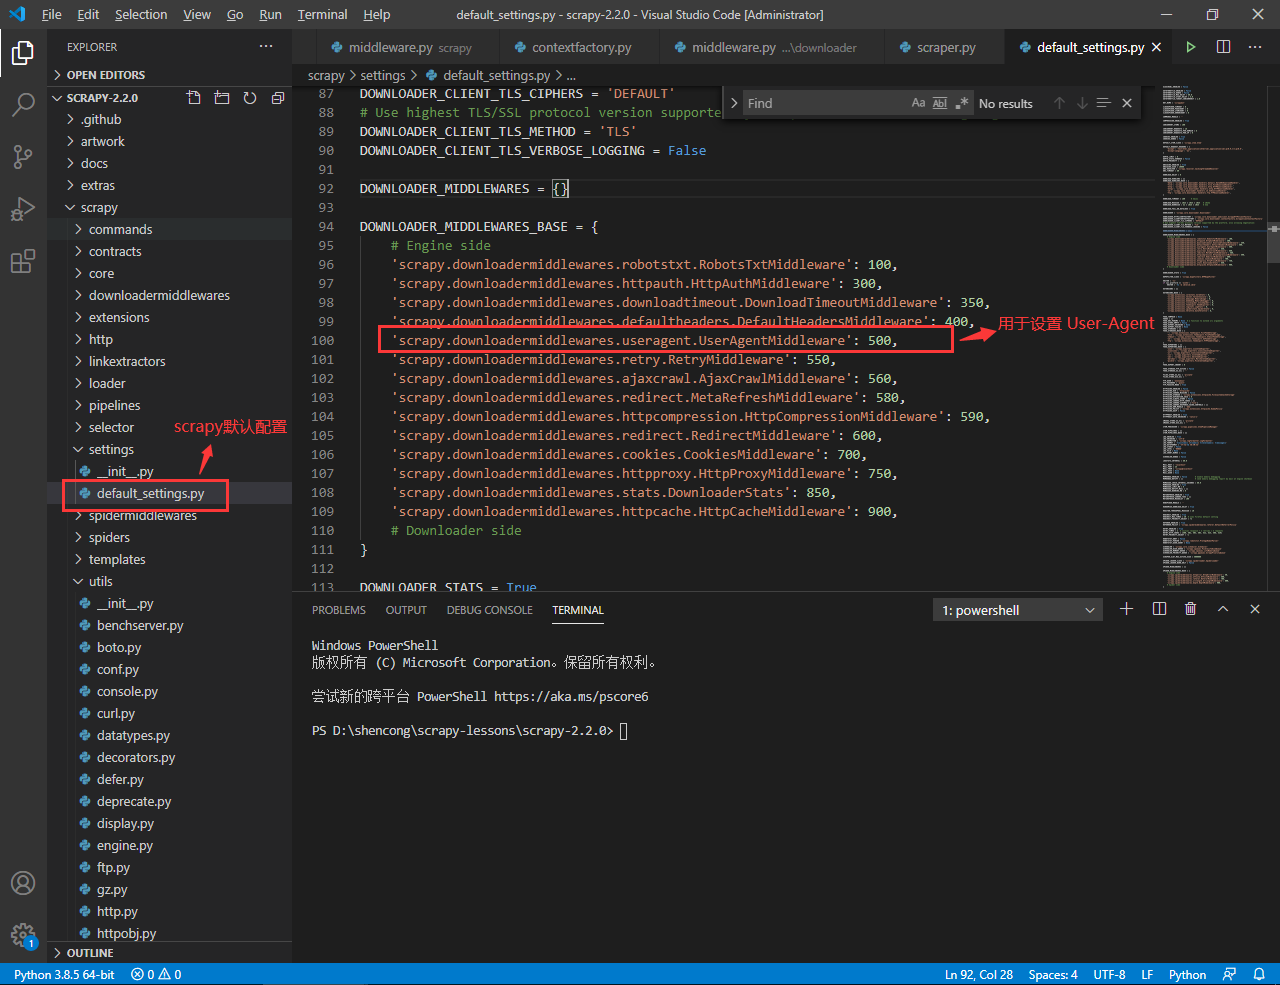This screenshot has height=985, width=1280.
Task: Open the Accounts menu icon
Action: [x=23, y=883]
